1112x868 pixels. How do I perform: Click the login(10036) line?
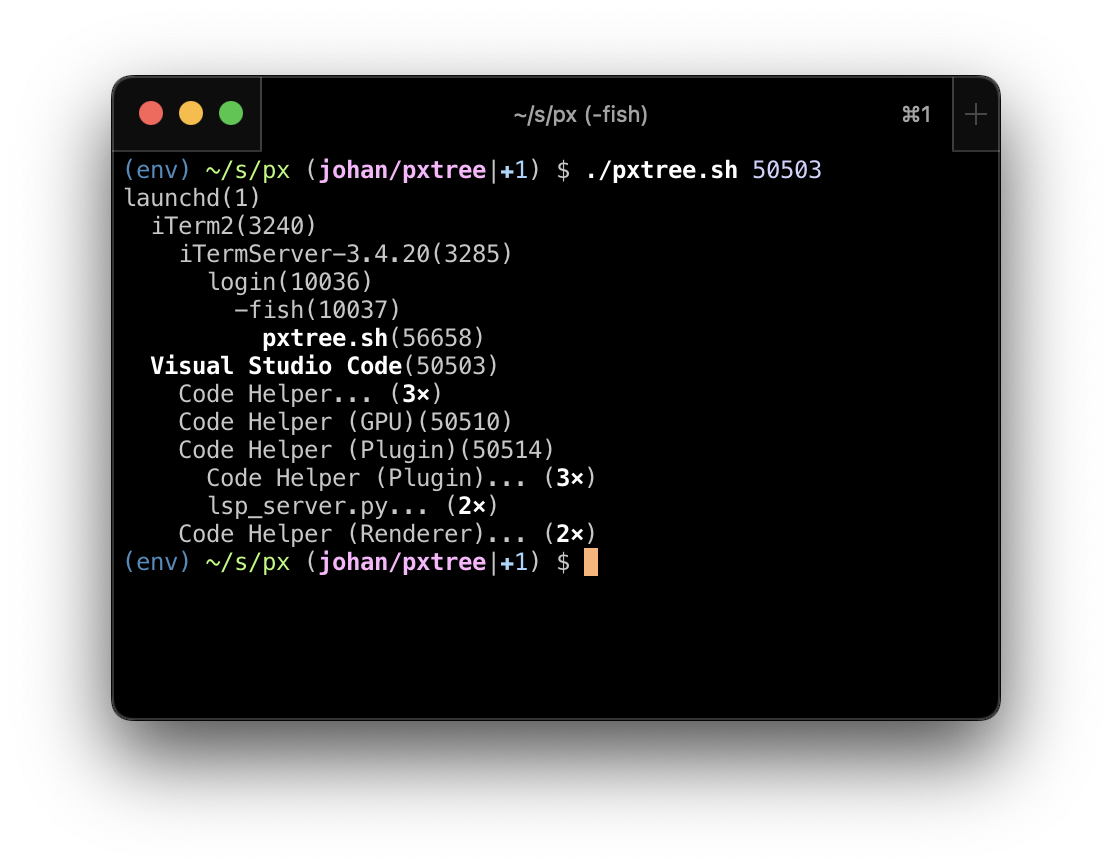(x=289, y=282)
